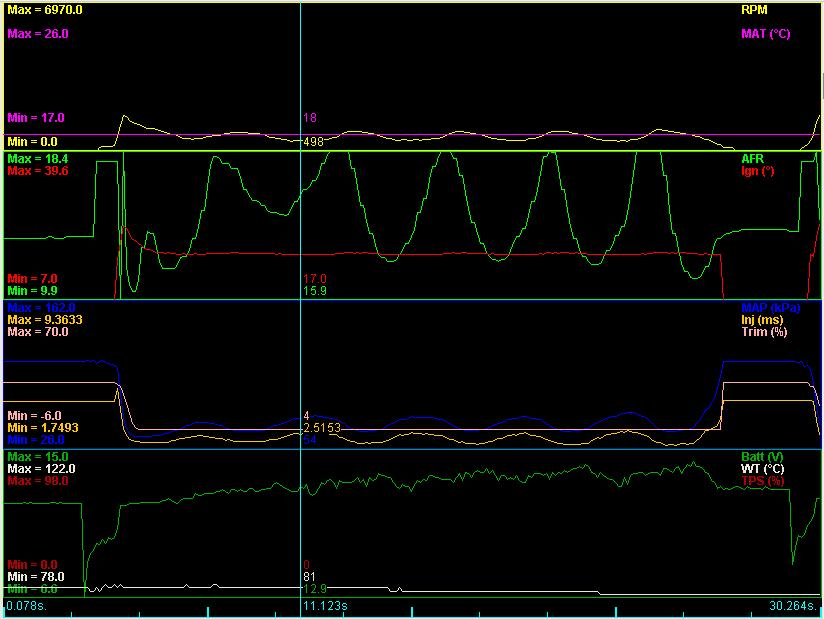Click the cursor water temp reading 81
The image size is (824, 619).
(310, 577)
